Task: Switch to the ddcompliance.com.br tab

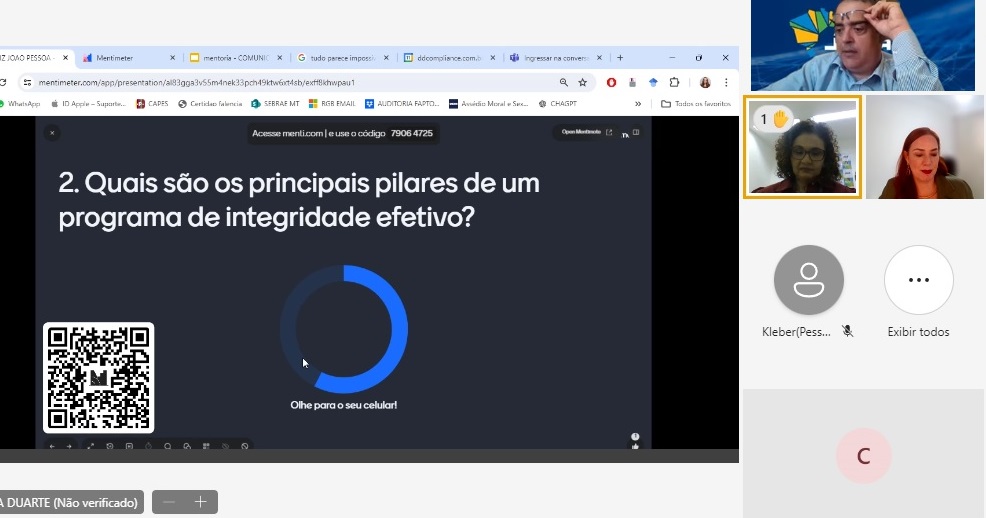Action: pyautogui.click(x=448, y=58)
